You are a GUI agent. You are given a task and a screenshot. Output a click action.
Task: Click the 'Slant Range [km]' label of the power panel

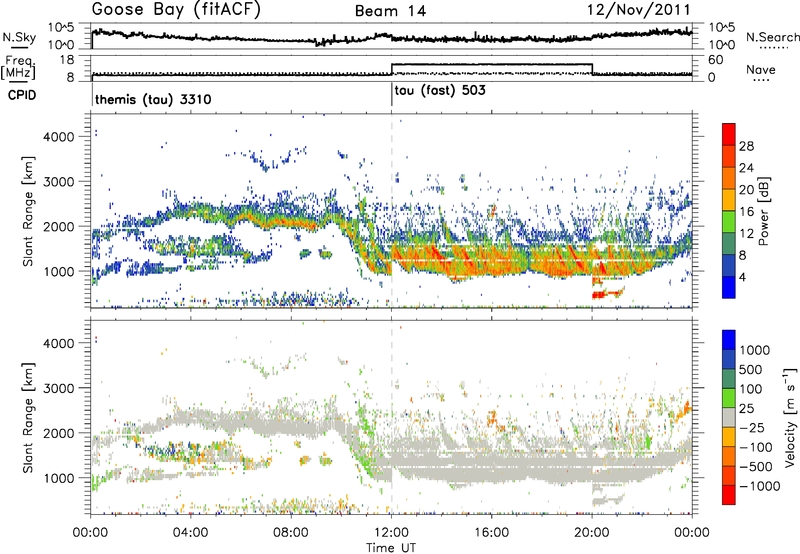click(28, 211)
